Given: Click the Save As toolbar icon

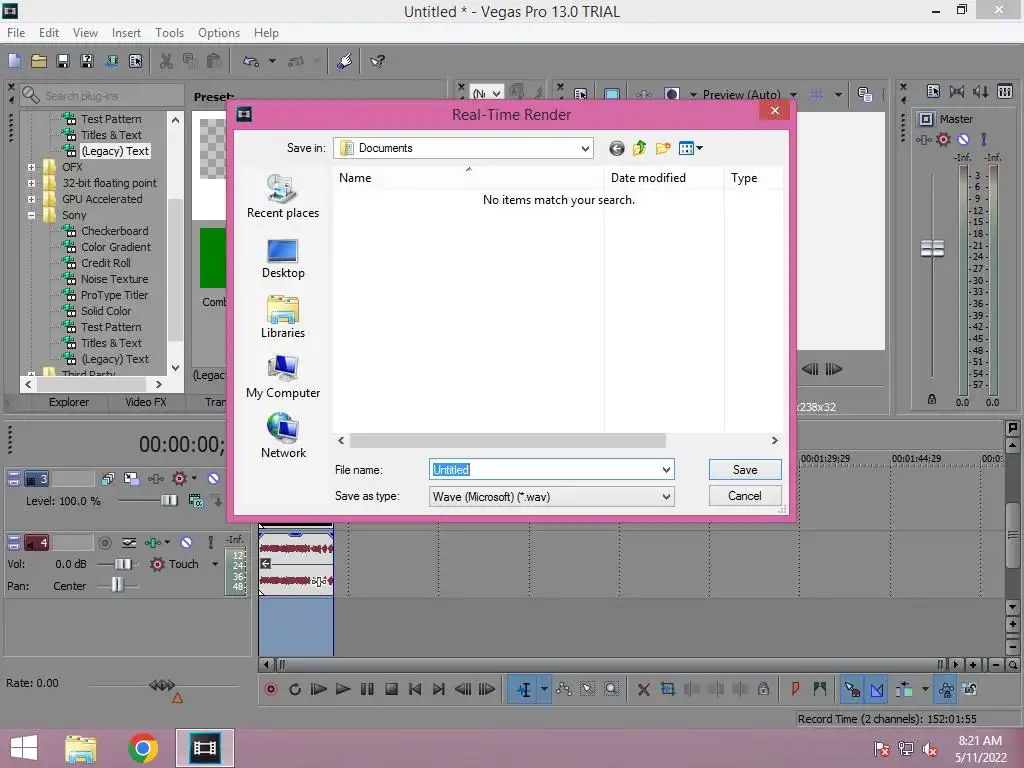Looking at the screenshot, I should (87, 61).
